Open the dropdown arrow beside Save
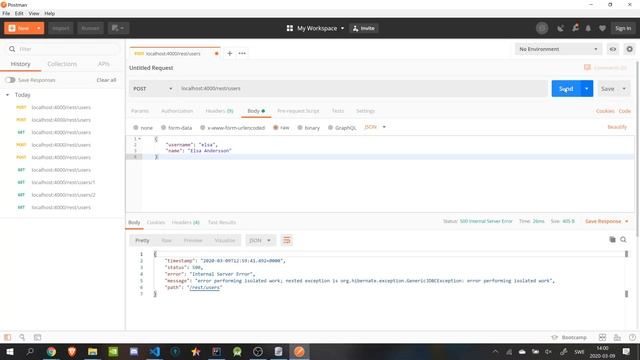The width and height of the screenshot is (640, 360). tap(624, 89)
